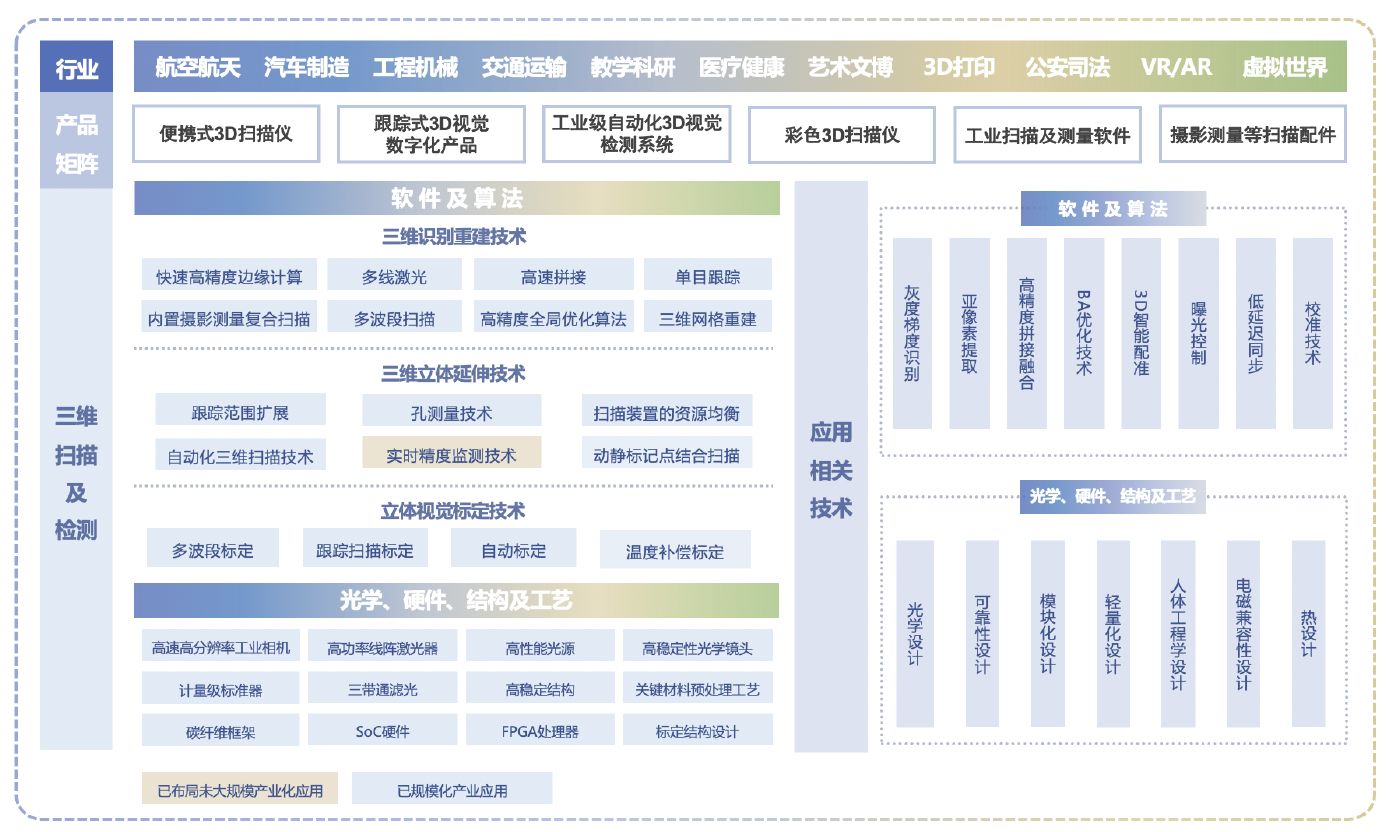Click 教学科研 in the industry row

[633, 68]
